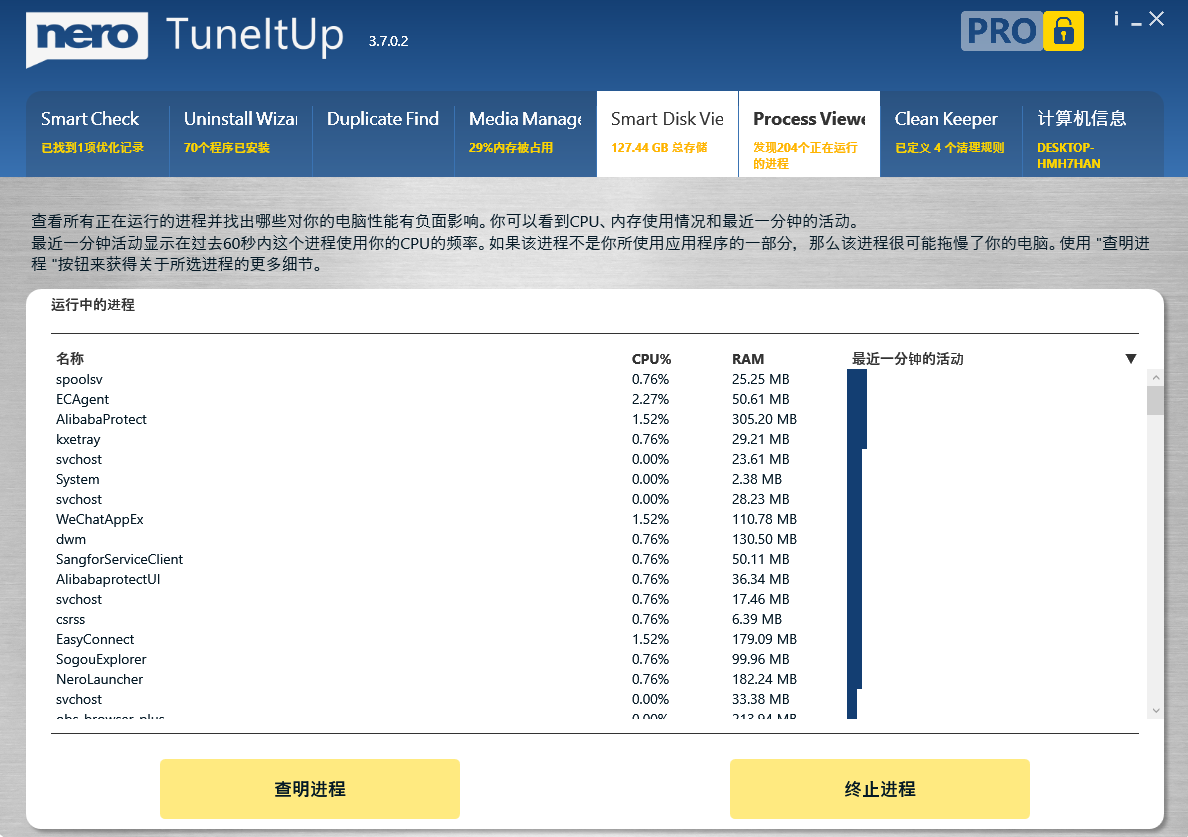The height and width of the screenshot is (837, 1188).
Task: Click the 179.09 MB RAM value
Action: pyautogui.click(x=764, y=639)
